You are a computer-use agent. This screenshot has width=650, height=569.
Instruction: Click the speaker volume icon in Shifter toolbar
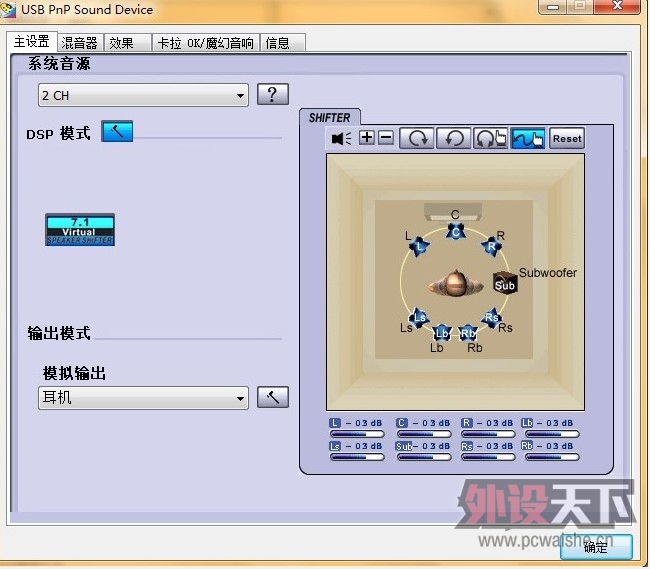click(x=341, y=139)
